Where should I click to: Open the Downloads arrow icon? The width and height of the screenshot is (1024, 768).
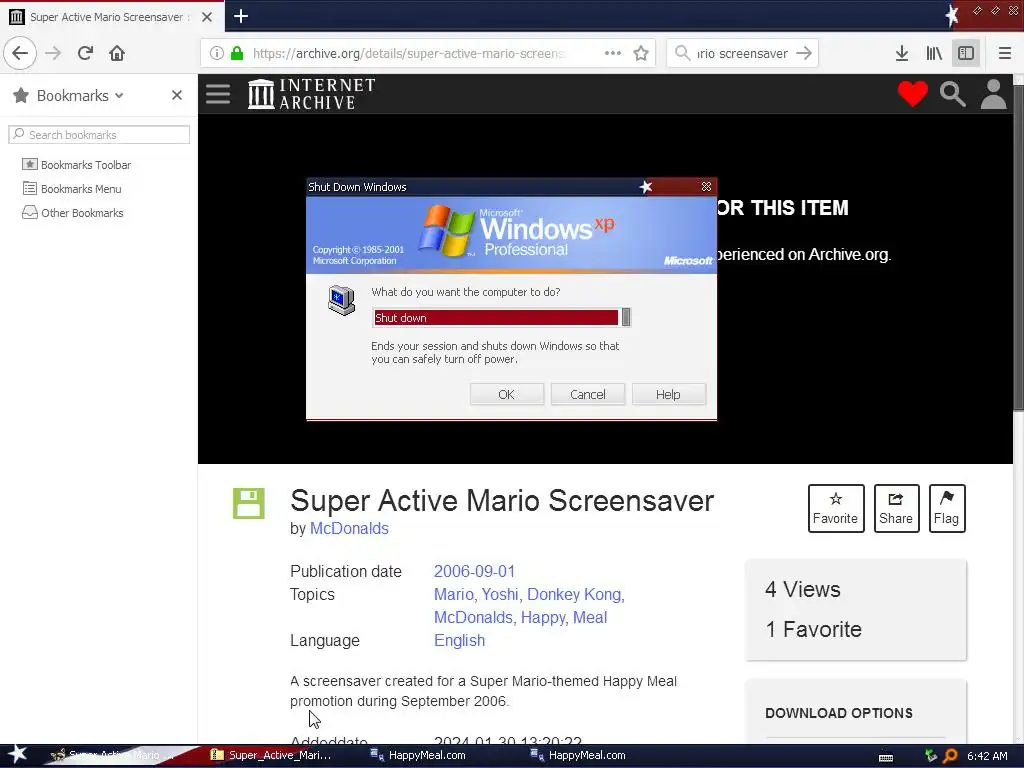point(902,53)
